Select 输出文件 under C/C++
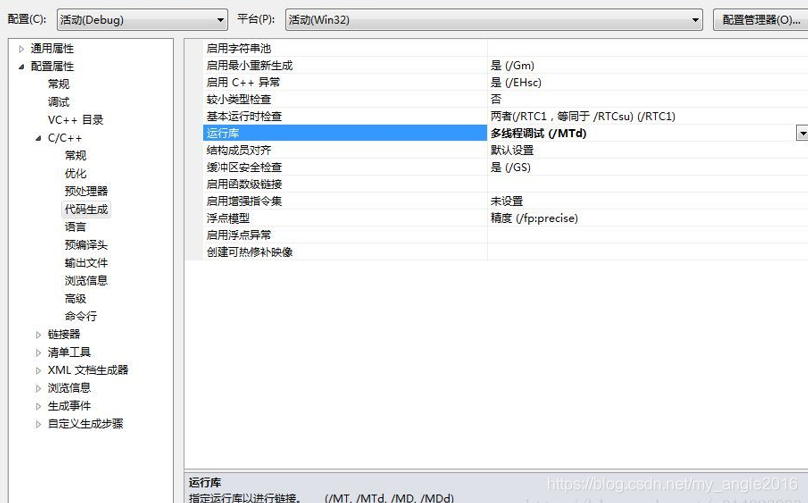The image size is (808, 503). click(x=87, y=263)
